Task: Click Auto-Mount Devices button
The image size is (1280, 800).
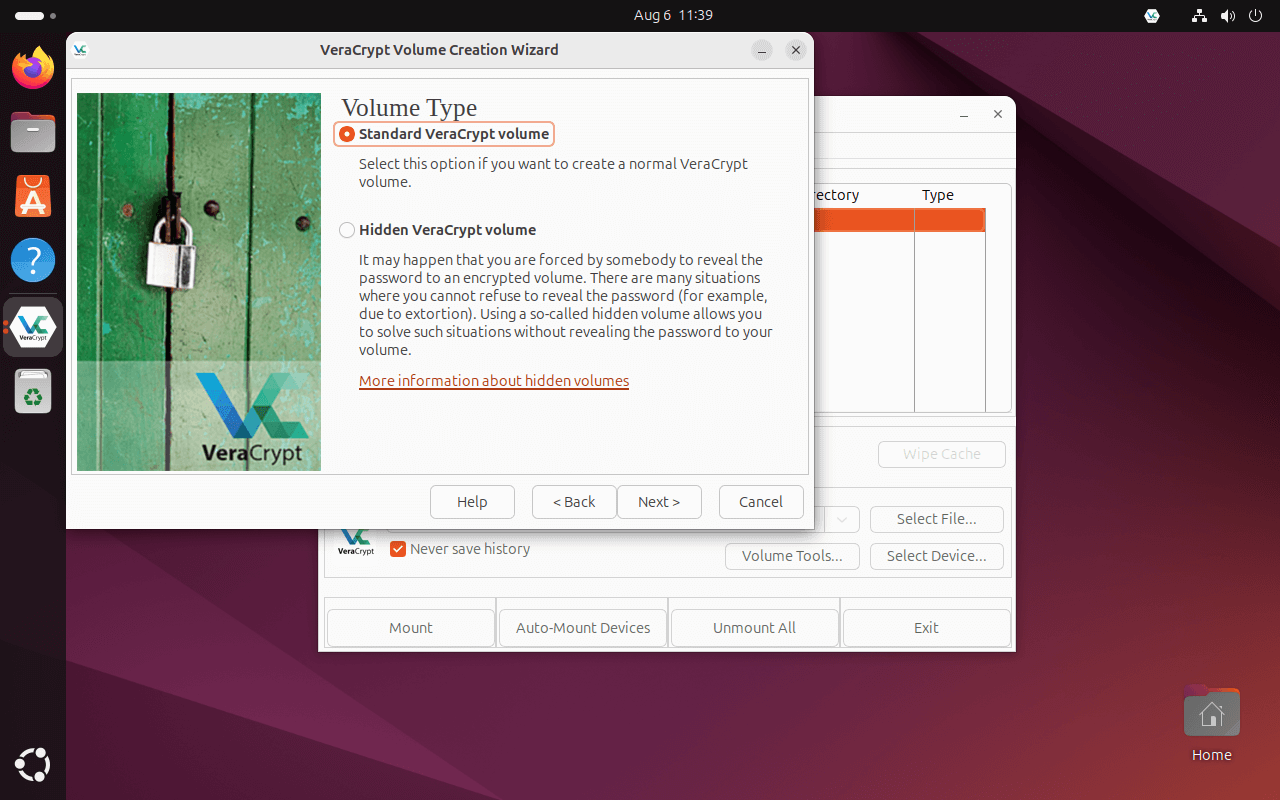Action: [x=583, y=628]
